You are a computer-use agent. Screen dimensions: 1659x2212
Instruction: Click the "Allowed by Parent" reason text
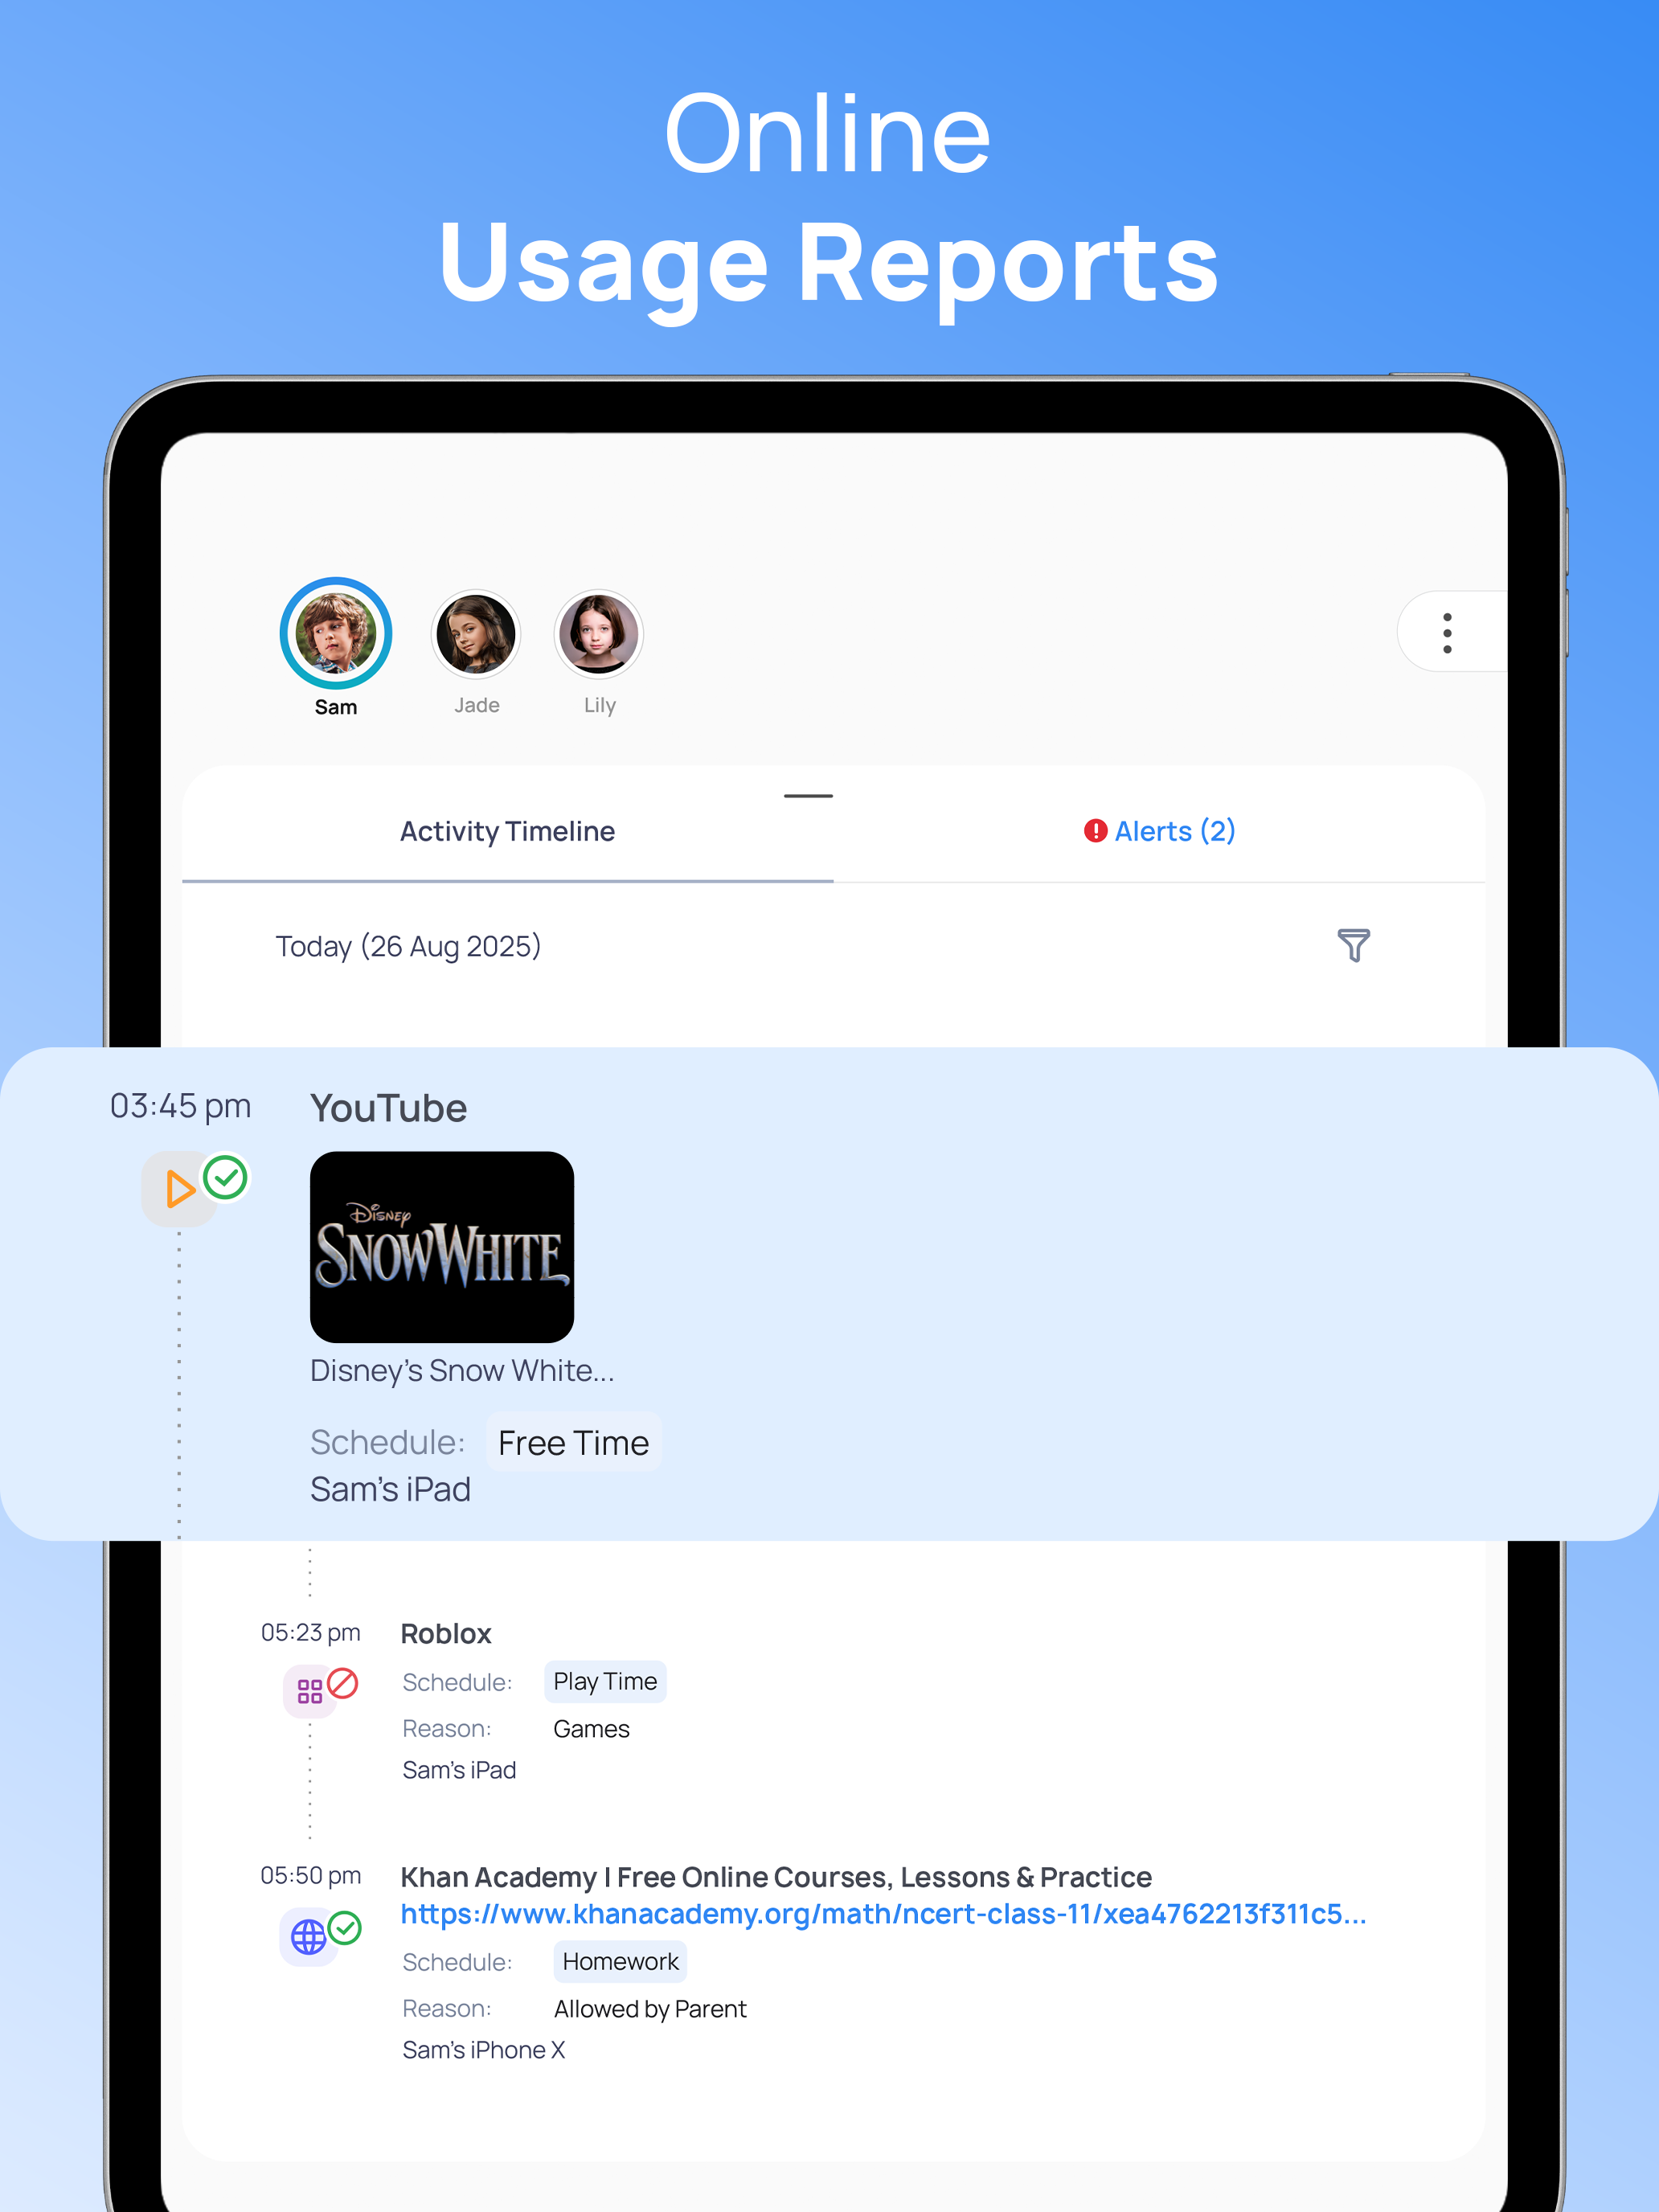coord(650,2008)
